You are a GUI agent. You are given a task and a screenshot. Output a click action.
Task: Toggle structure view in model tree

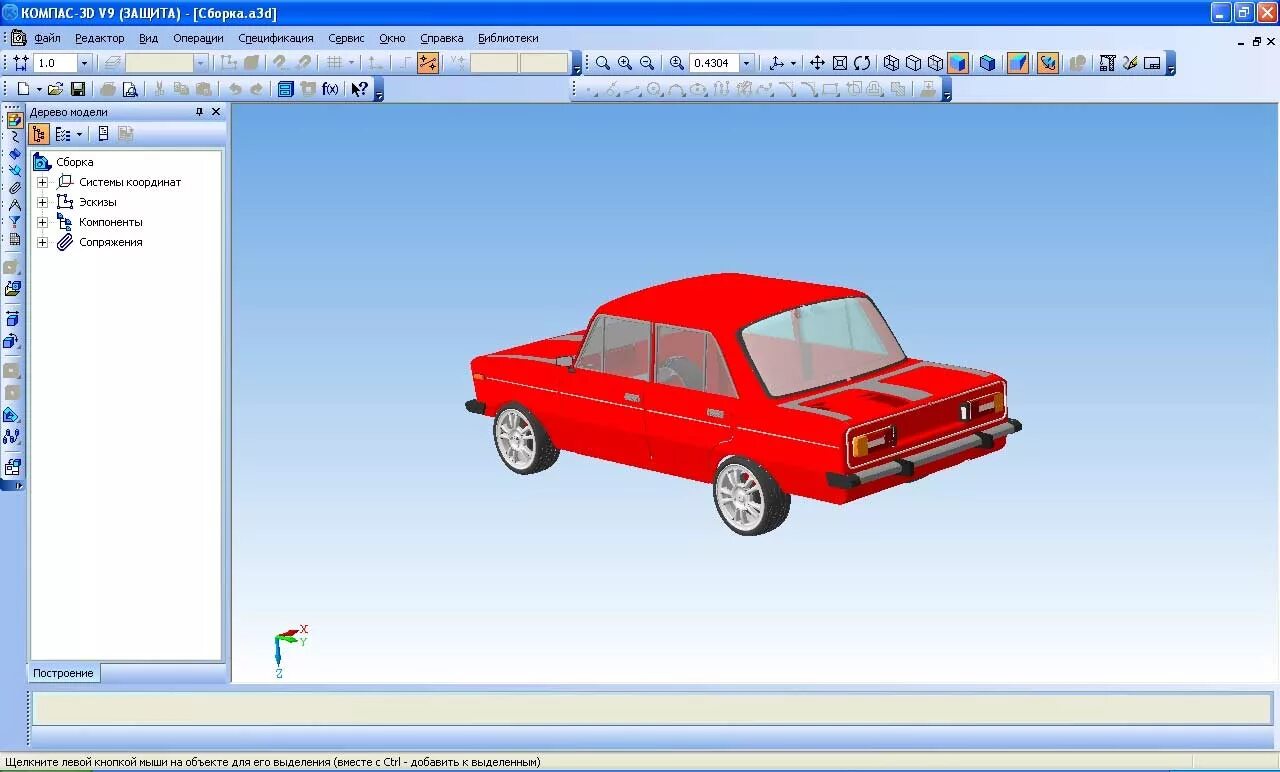(39, 134)
